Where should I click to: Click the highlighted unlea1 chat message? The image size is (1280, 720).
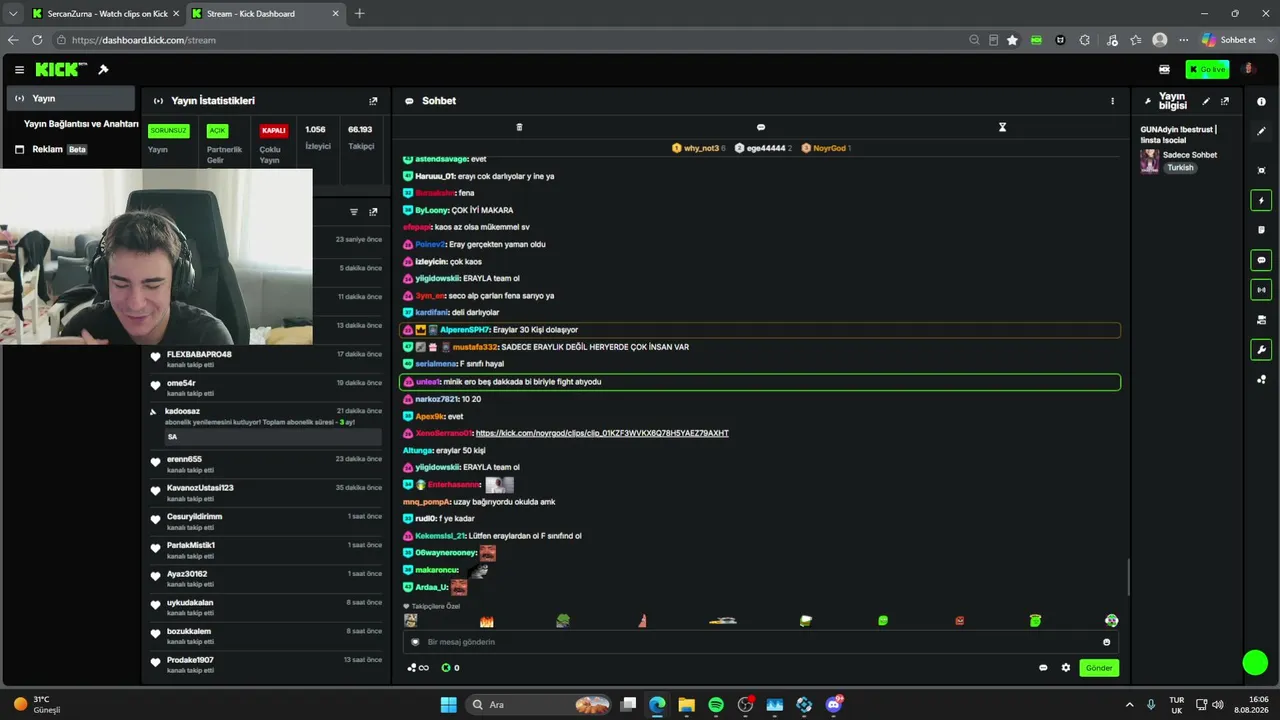(760, 382)
